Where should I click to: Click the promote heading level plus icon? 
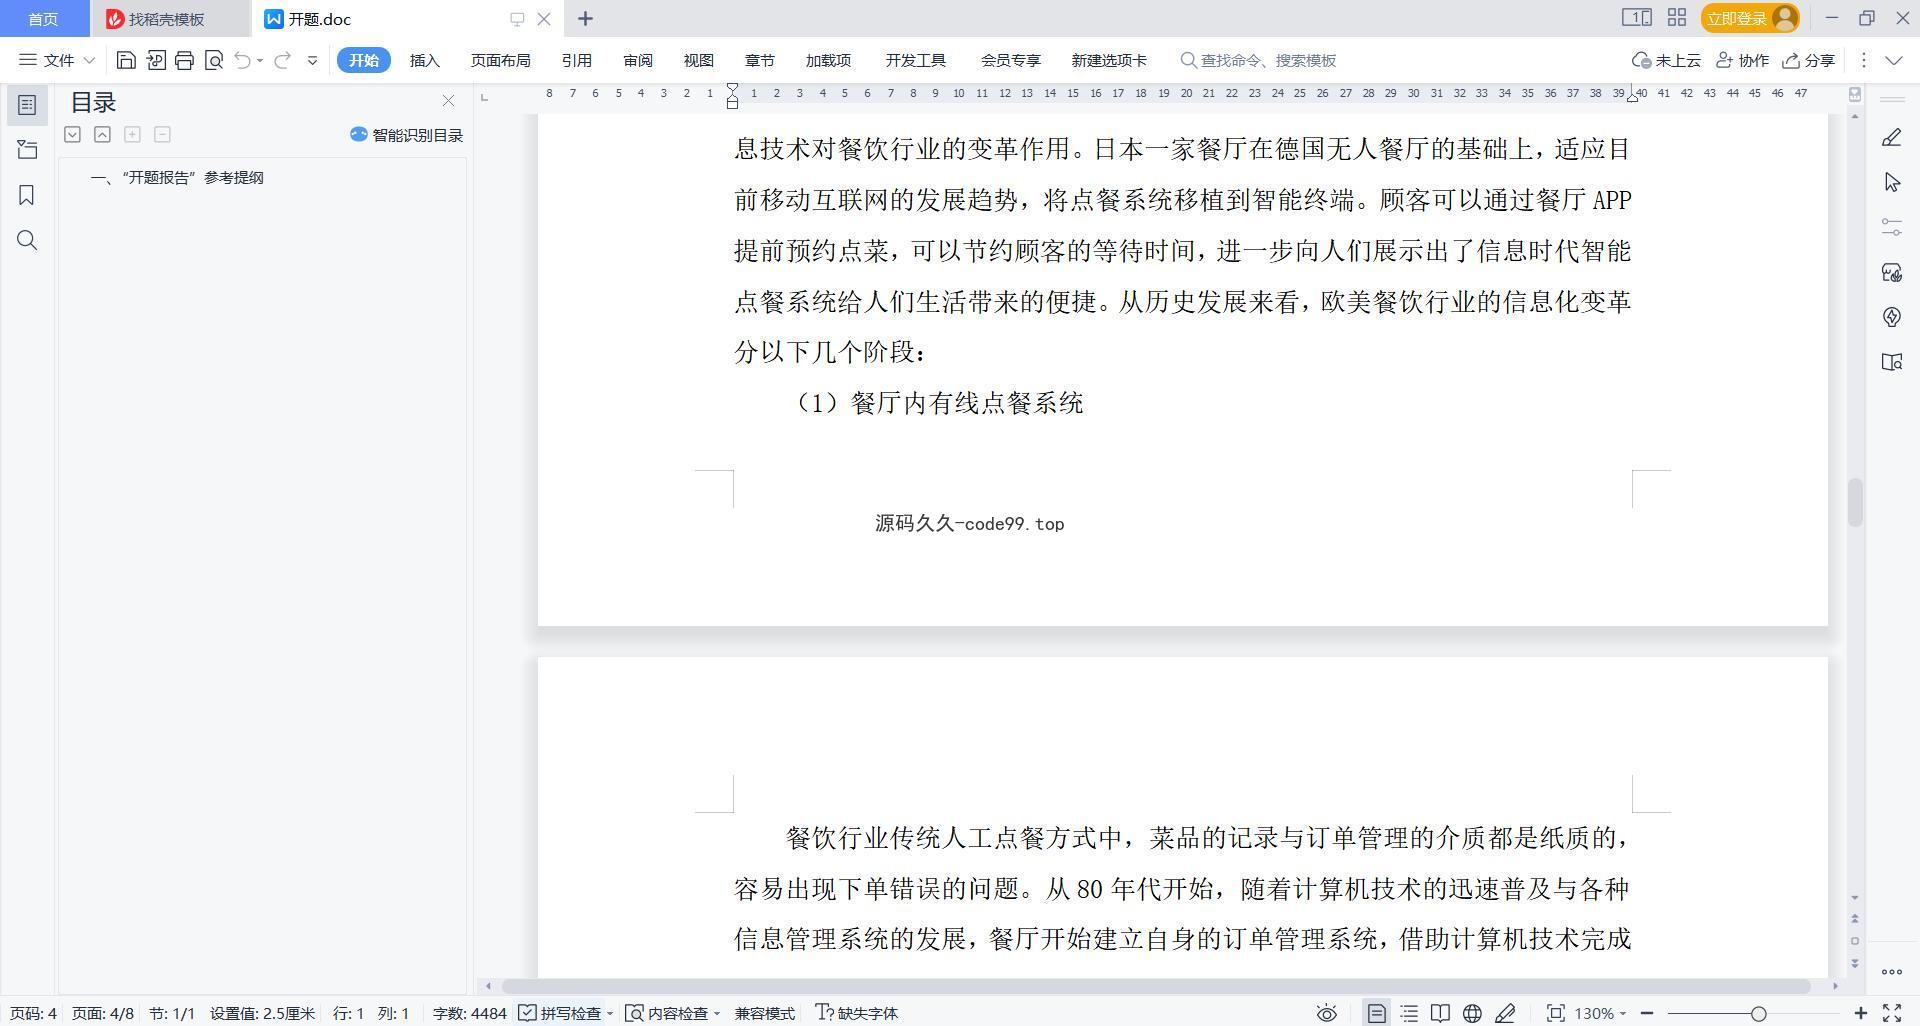tap(132, 134)
